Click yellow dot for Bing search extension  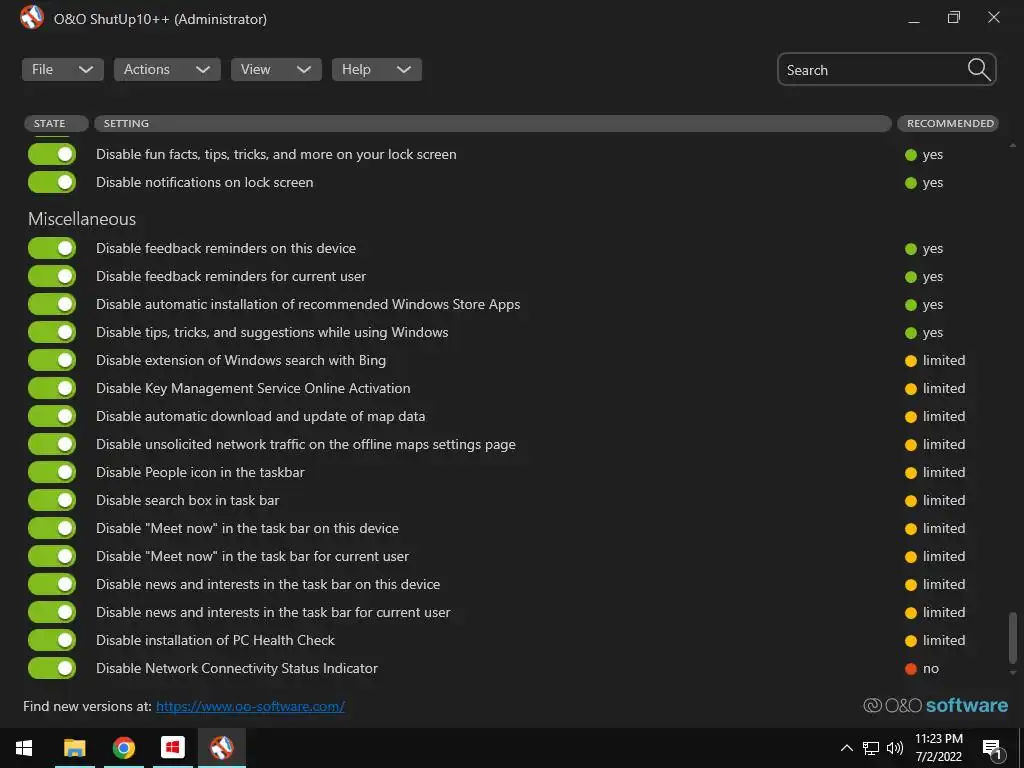point(911,360)
